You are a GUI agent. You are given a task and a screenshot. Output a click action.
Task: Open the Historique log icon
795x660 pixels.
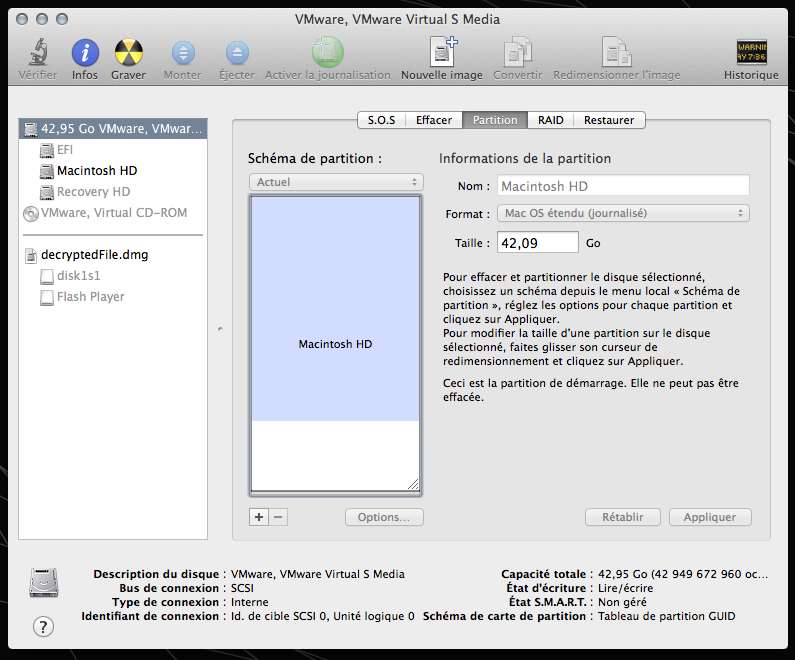pyautogui.click(x=751, y=52)
